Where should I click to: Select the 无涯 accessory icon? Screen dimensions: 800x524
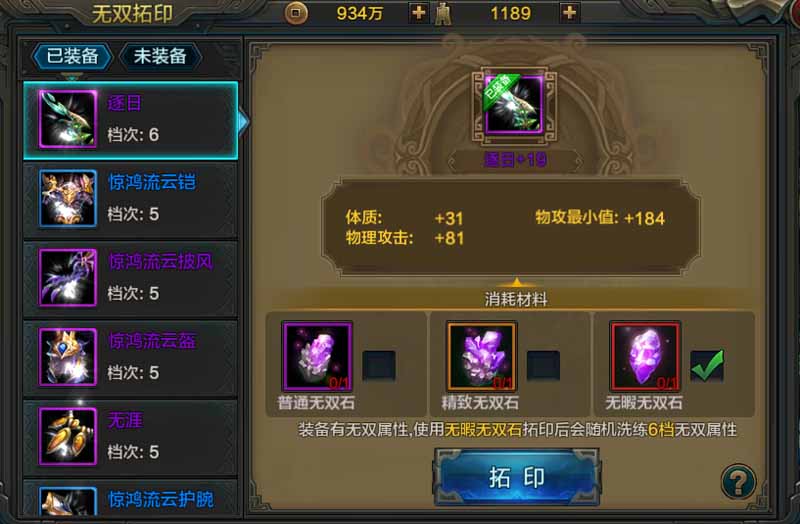coord(68,436)
